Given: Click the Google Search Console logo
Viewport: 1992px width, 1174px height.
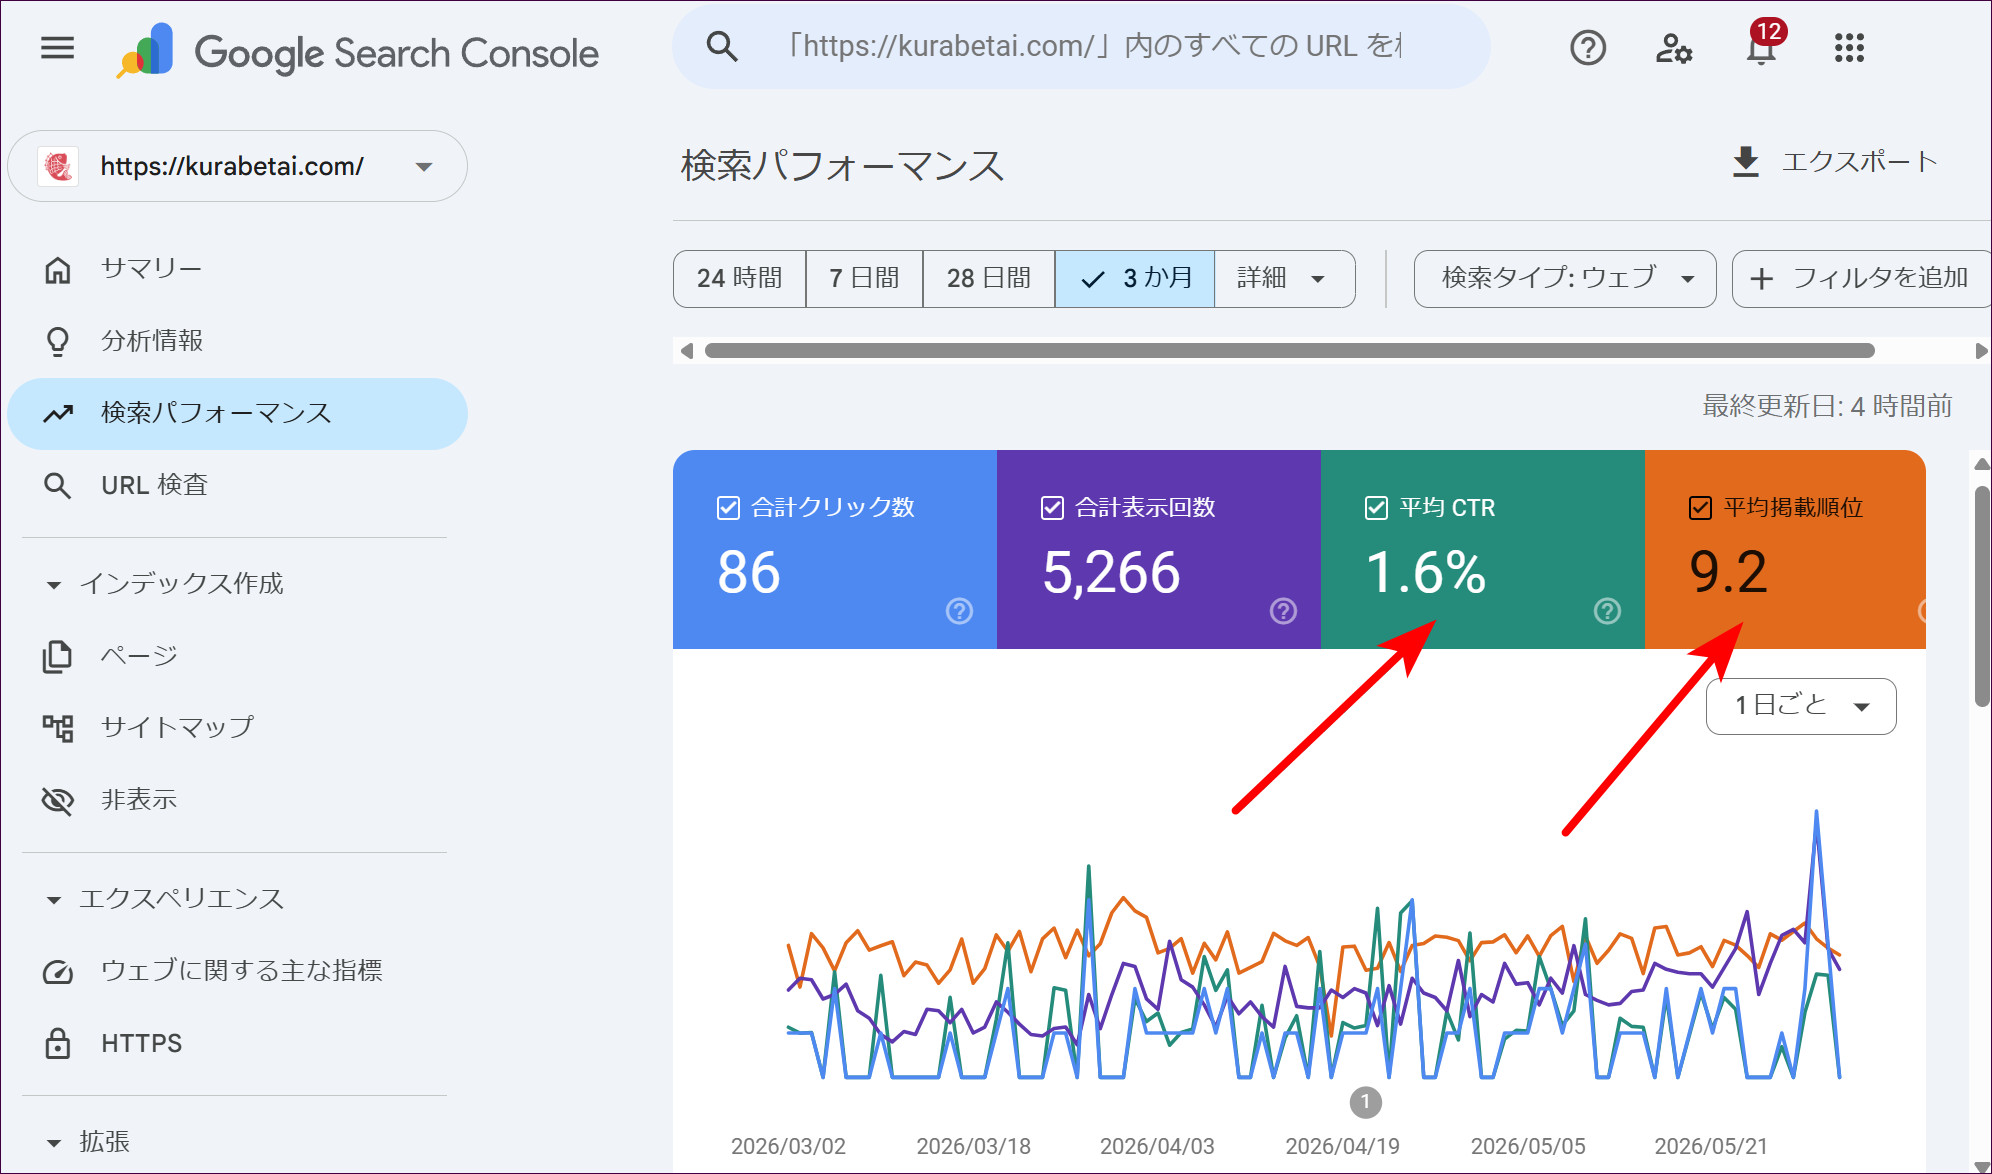Looking at the screenshot, I should pos(358,51).
